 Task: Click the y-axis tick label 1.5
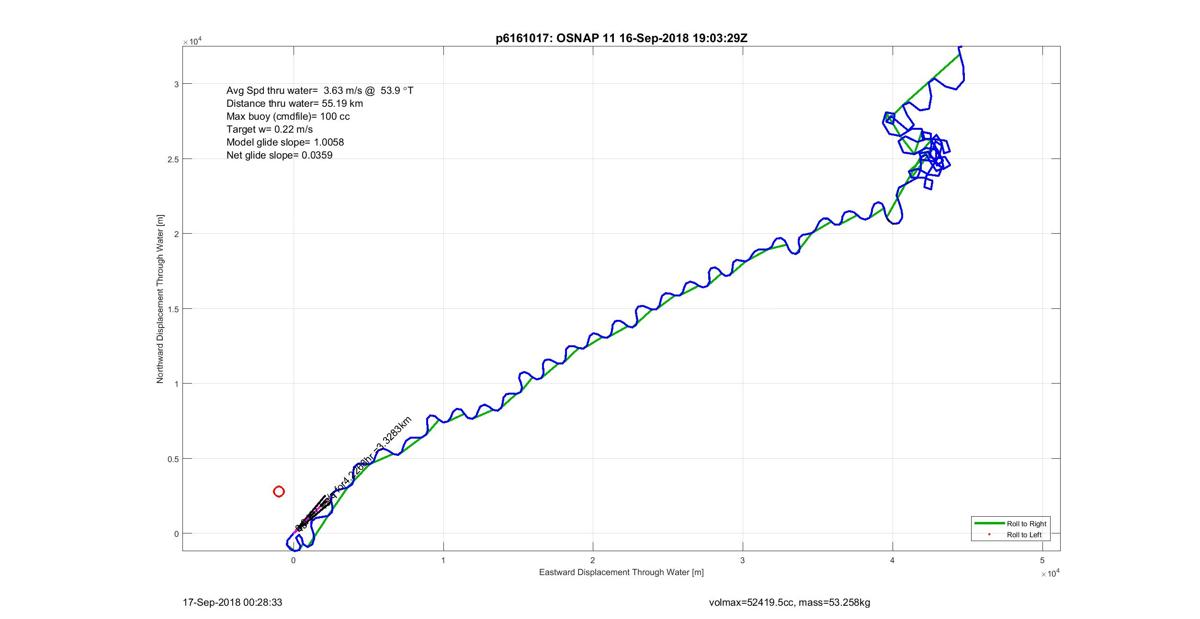point(171,309)
